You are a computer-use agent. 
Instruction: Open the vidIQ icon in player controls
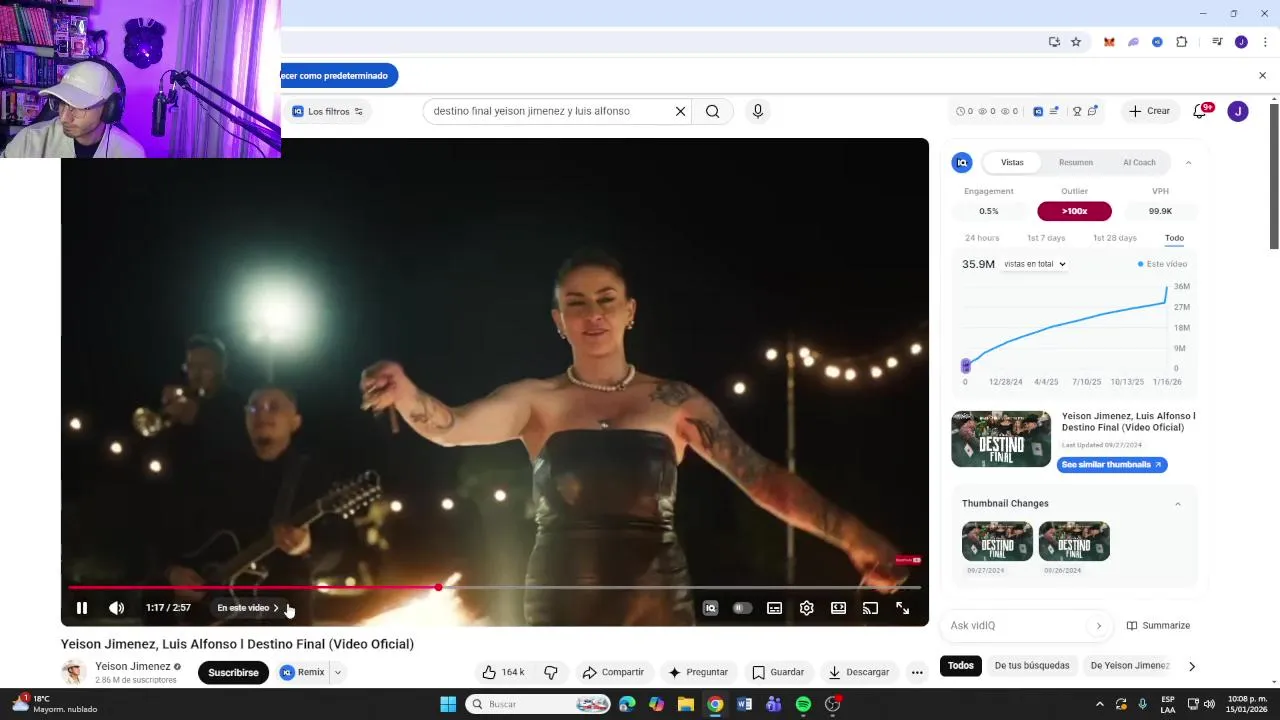[x=710, y=608]
